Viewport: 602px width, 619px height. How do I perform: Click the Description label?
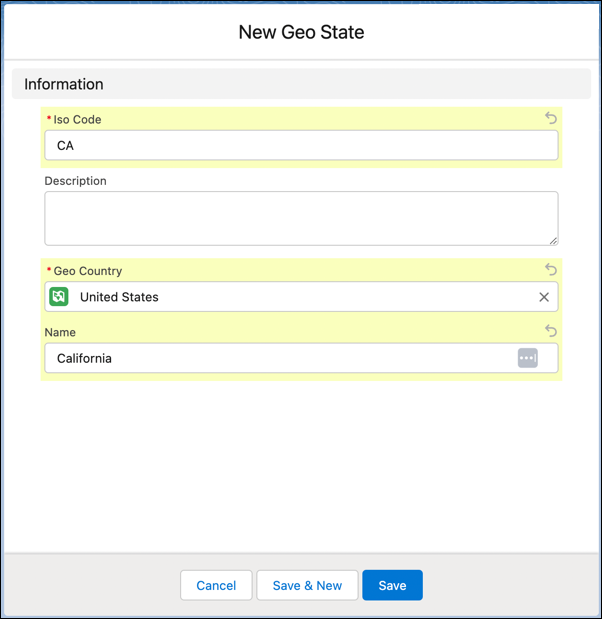75,181
